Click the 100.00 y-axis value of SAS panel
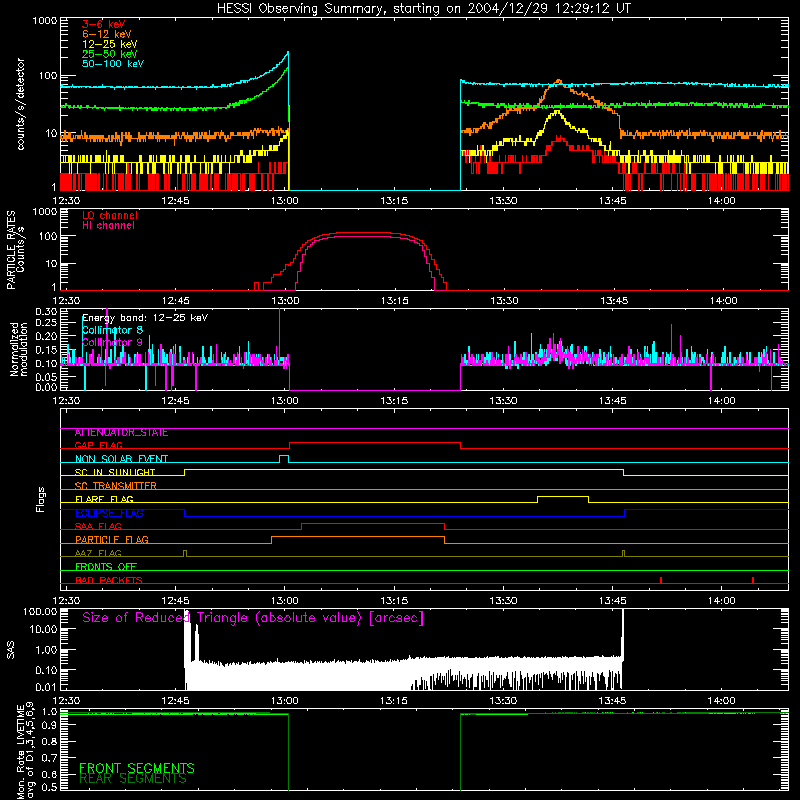 [40, 612]
